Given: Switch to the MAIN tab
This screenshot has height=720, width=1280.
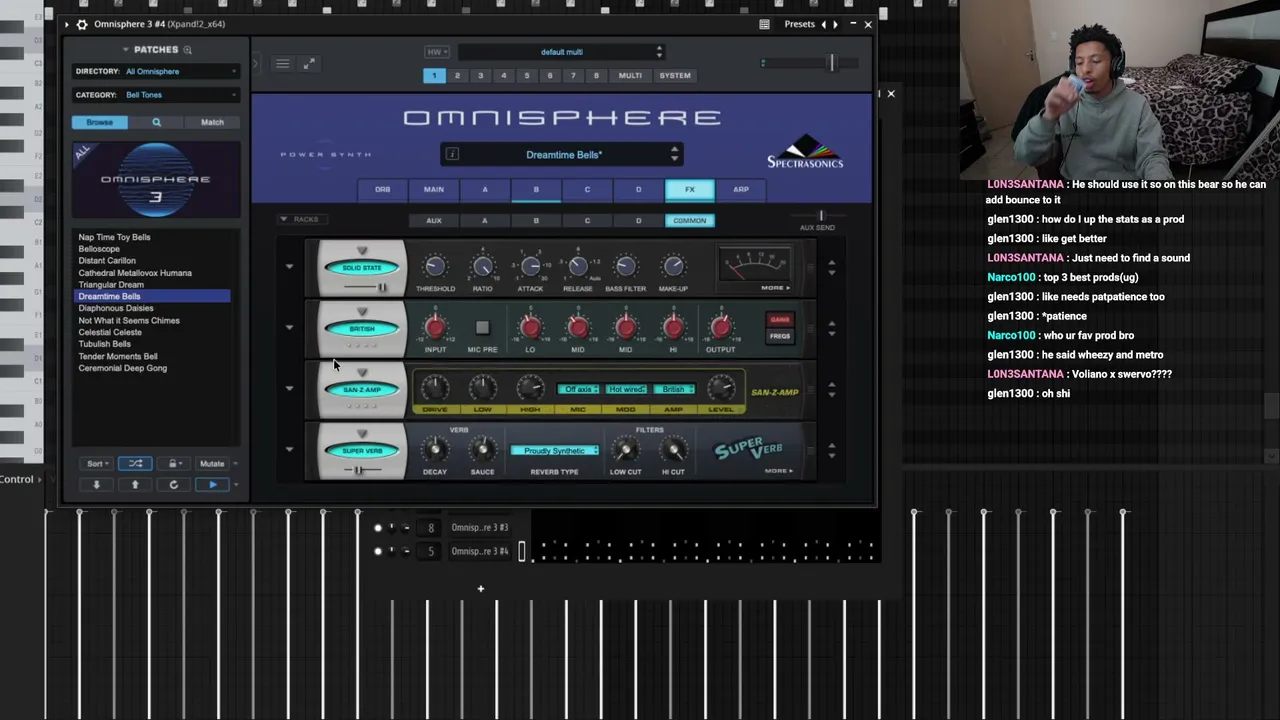Looking at the screenshot, I should pyautogui.click(x=434, y=189).
